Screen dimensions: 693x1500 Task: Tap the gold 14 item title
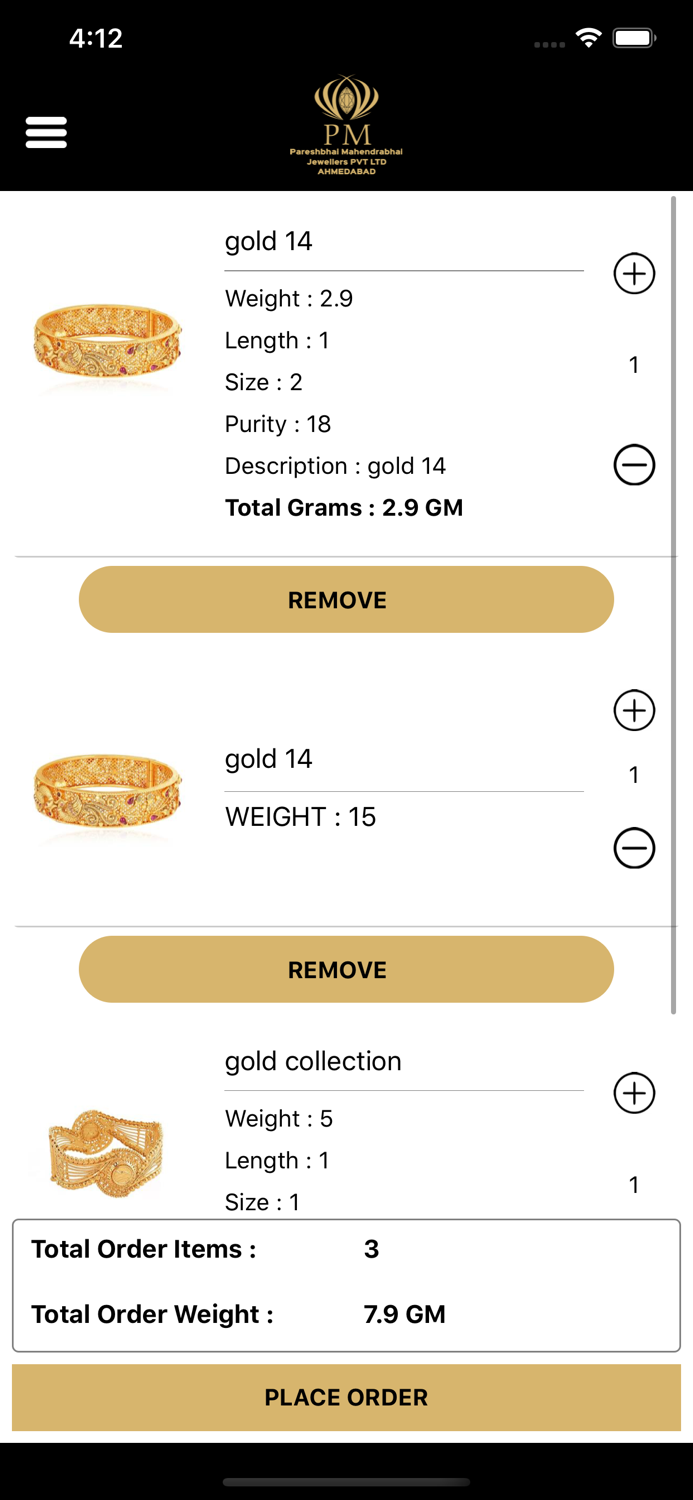[268, 241]
